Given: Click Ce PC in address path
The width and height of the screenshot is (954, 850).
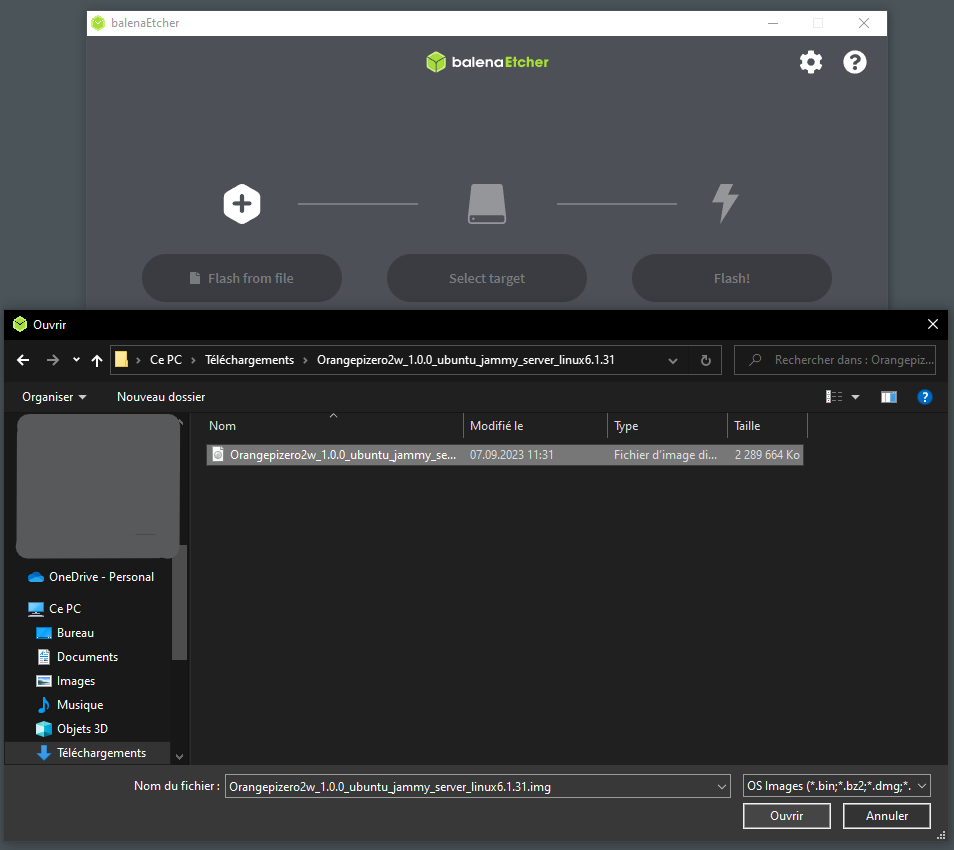Looking at the screenshot, I should pos(166,360).
